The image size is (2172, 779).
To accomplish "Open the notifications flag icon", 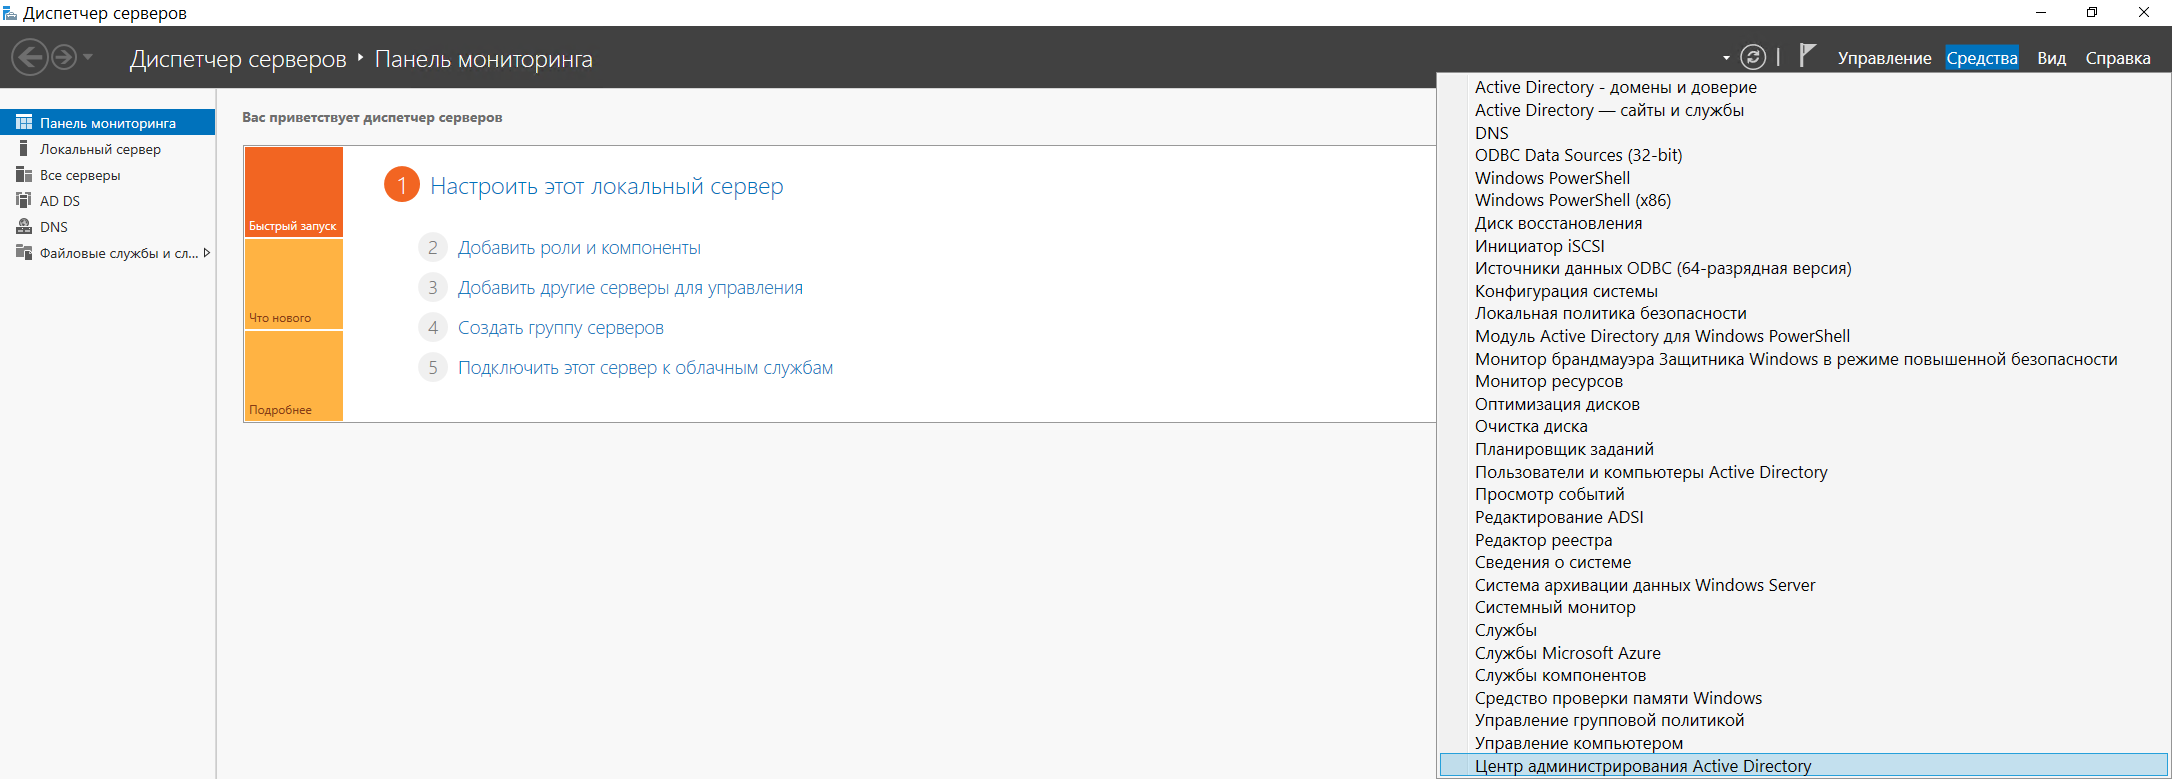I will tap(1807, 56).
